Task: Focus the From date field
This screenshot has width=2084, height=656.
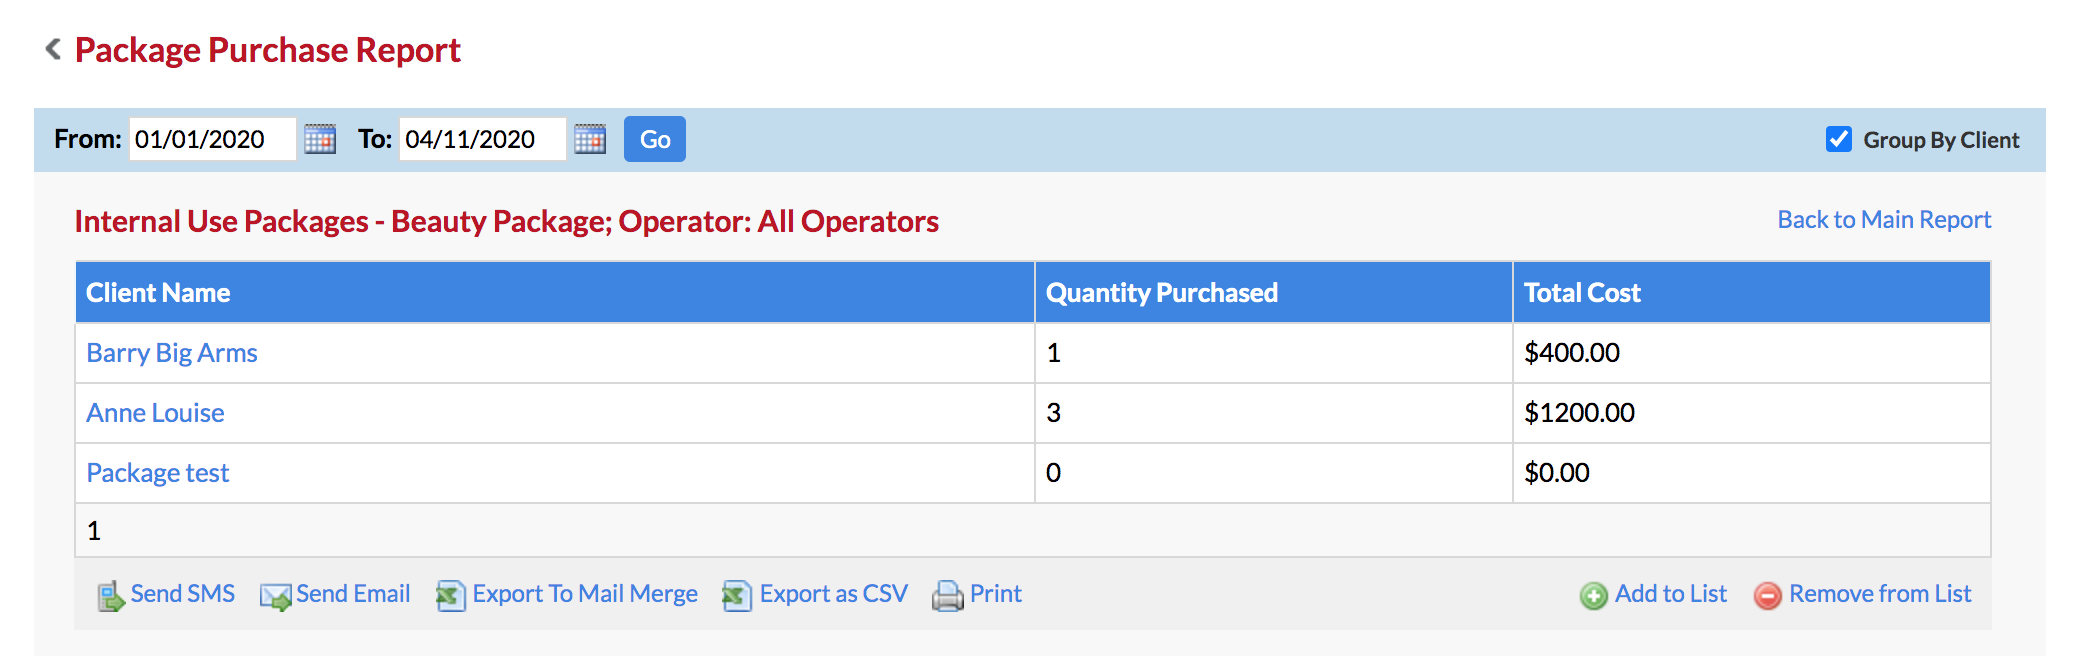Action: 212,139
